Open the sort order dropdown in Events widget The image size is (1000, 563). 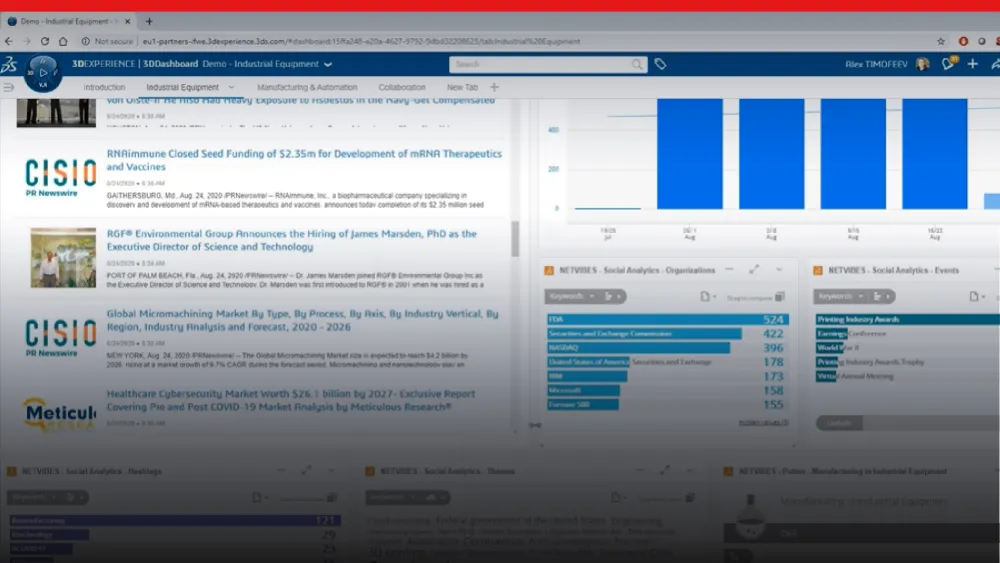[x=881, y=296]
